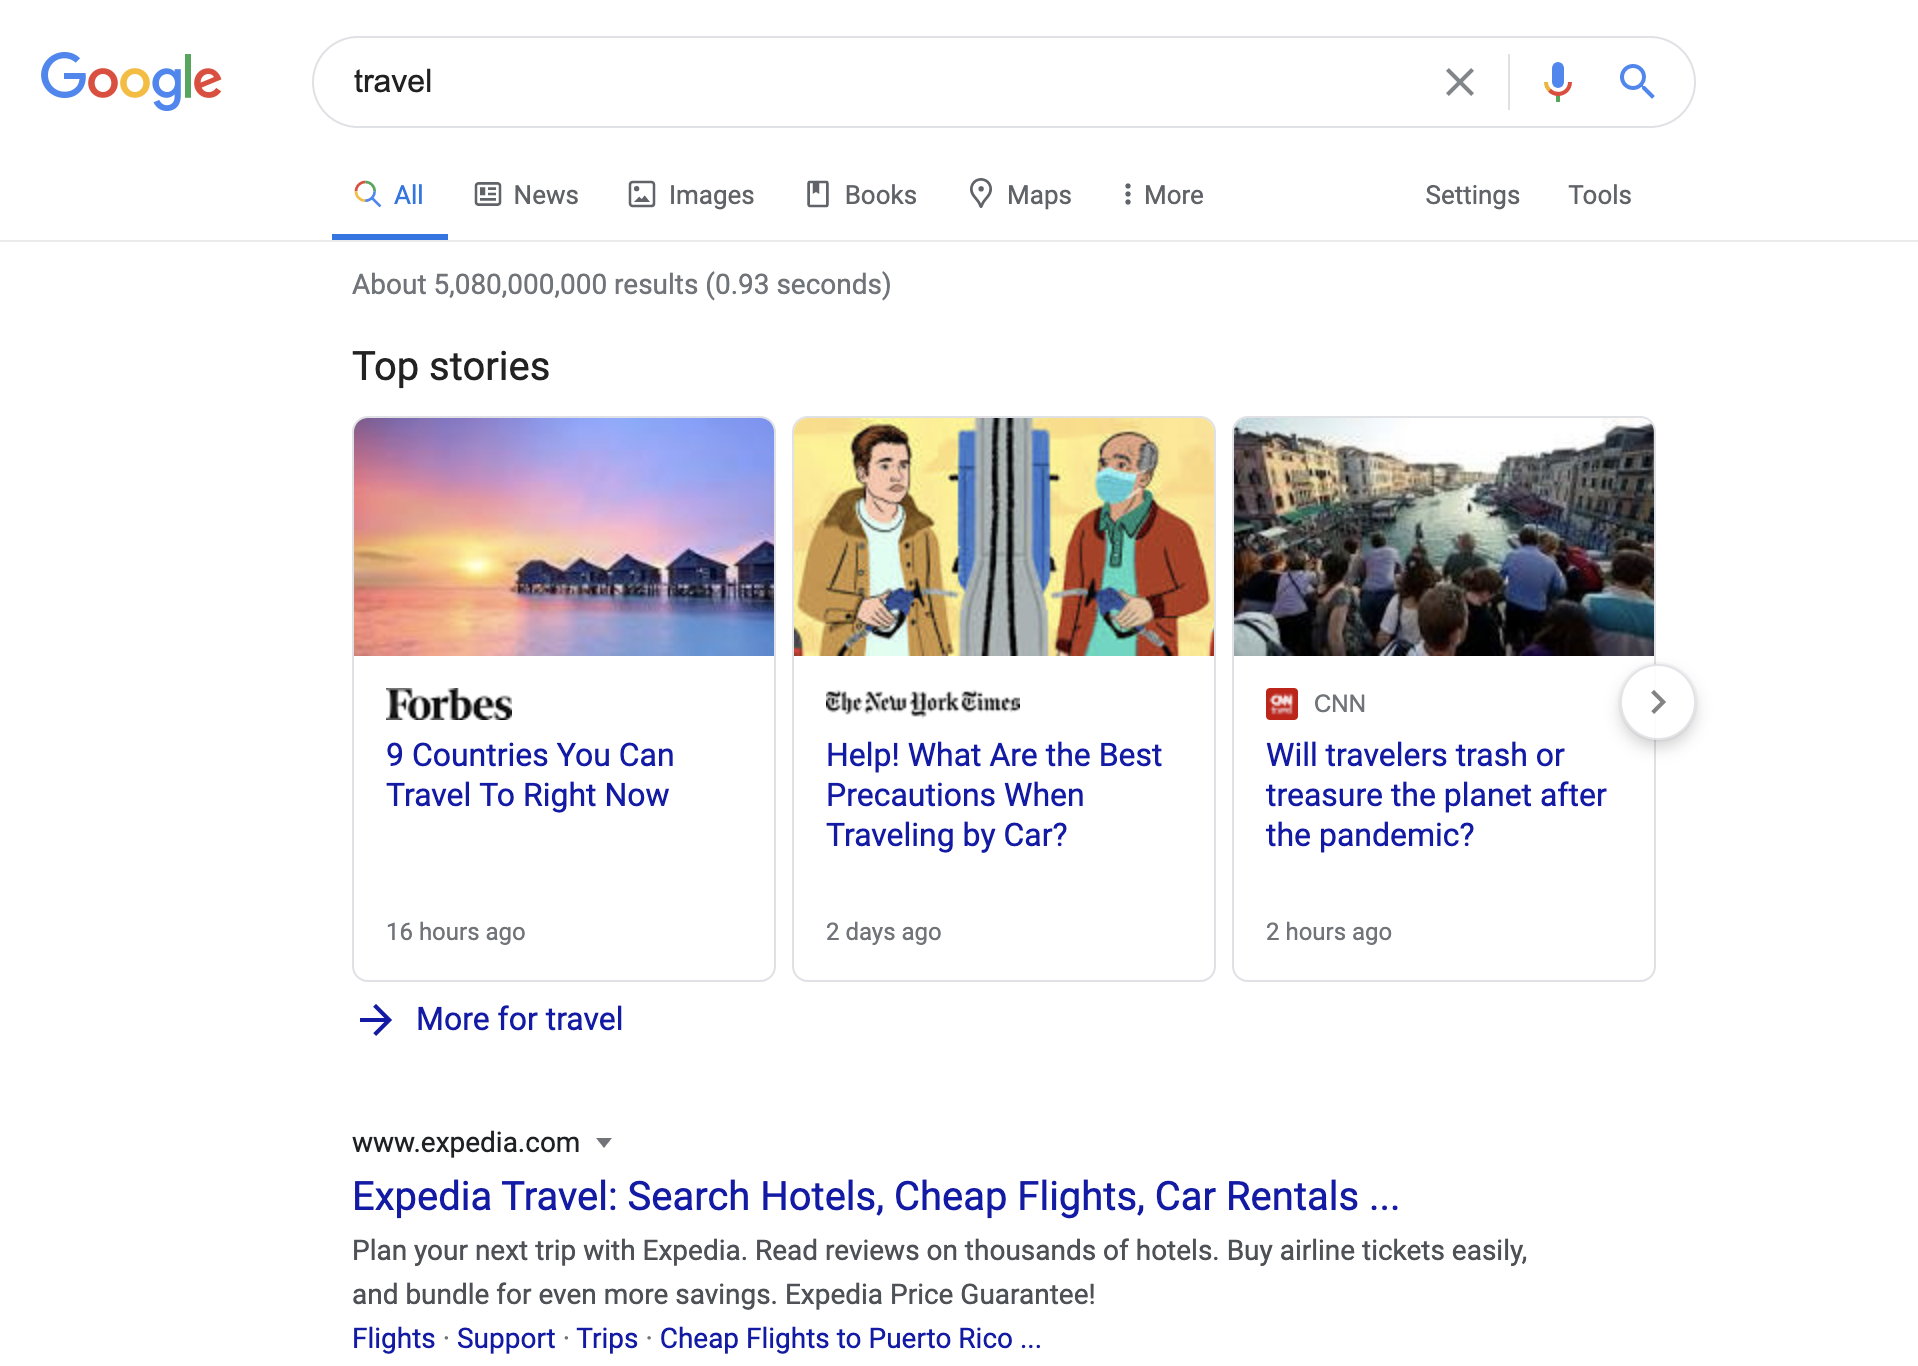Start voice search with microphone icon
Image resolution: width=1918 pixels, height=1366 pixels.
(1557, 82)
